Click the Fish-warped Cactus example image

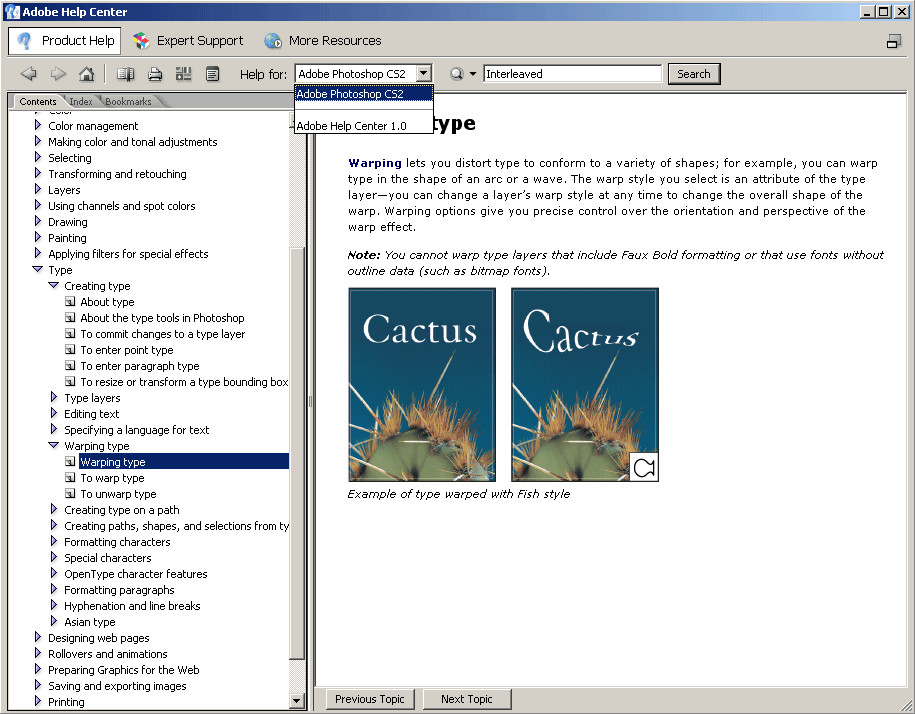click(585, 384)
